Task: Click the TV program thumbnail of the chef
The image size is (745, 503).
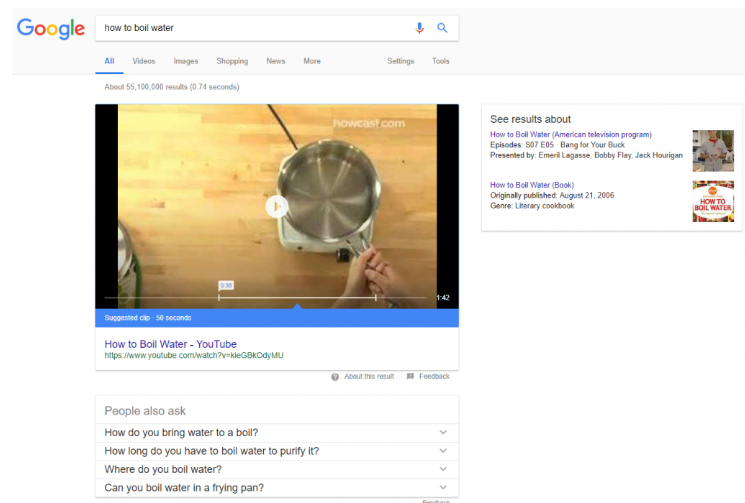Action: point(713,151)
